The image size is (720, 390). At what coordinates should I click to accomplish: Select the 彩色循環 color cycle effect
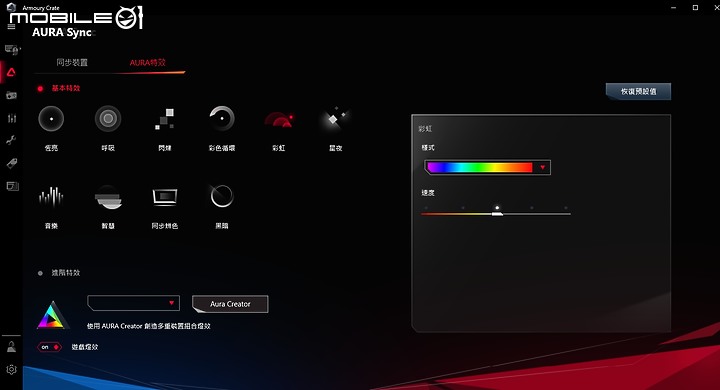[x=222, y=119]
